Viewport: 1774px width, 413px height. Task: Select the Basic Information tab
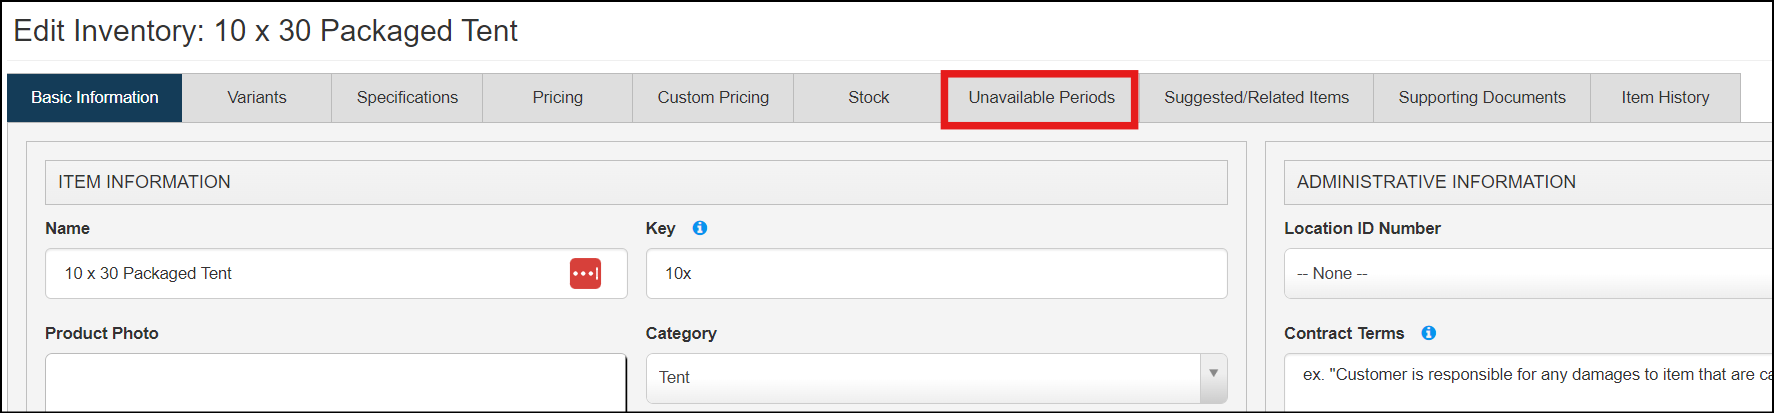95,98
